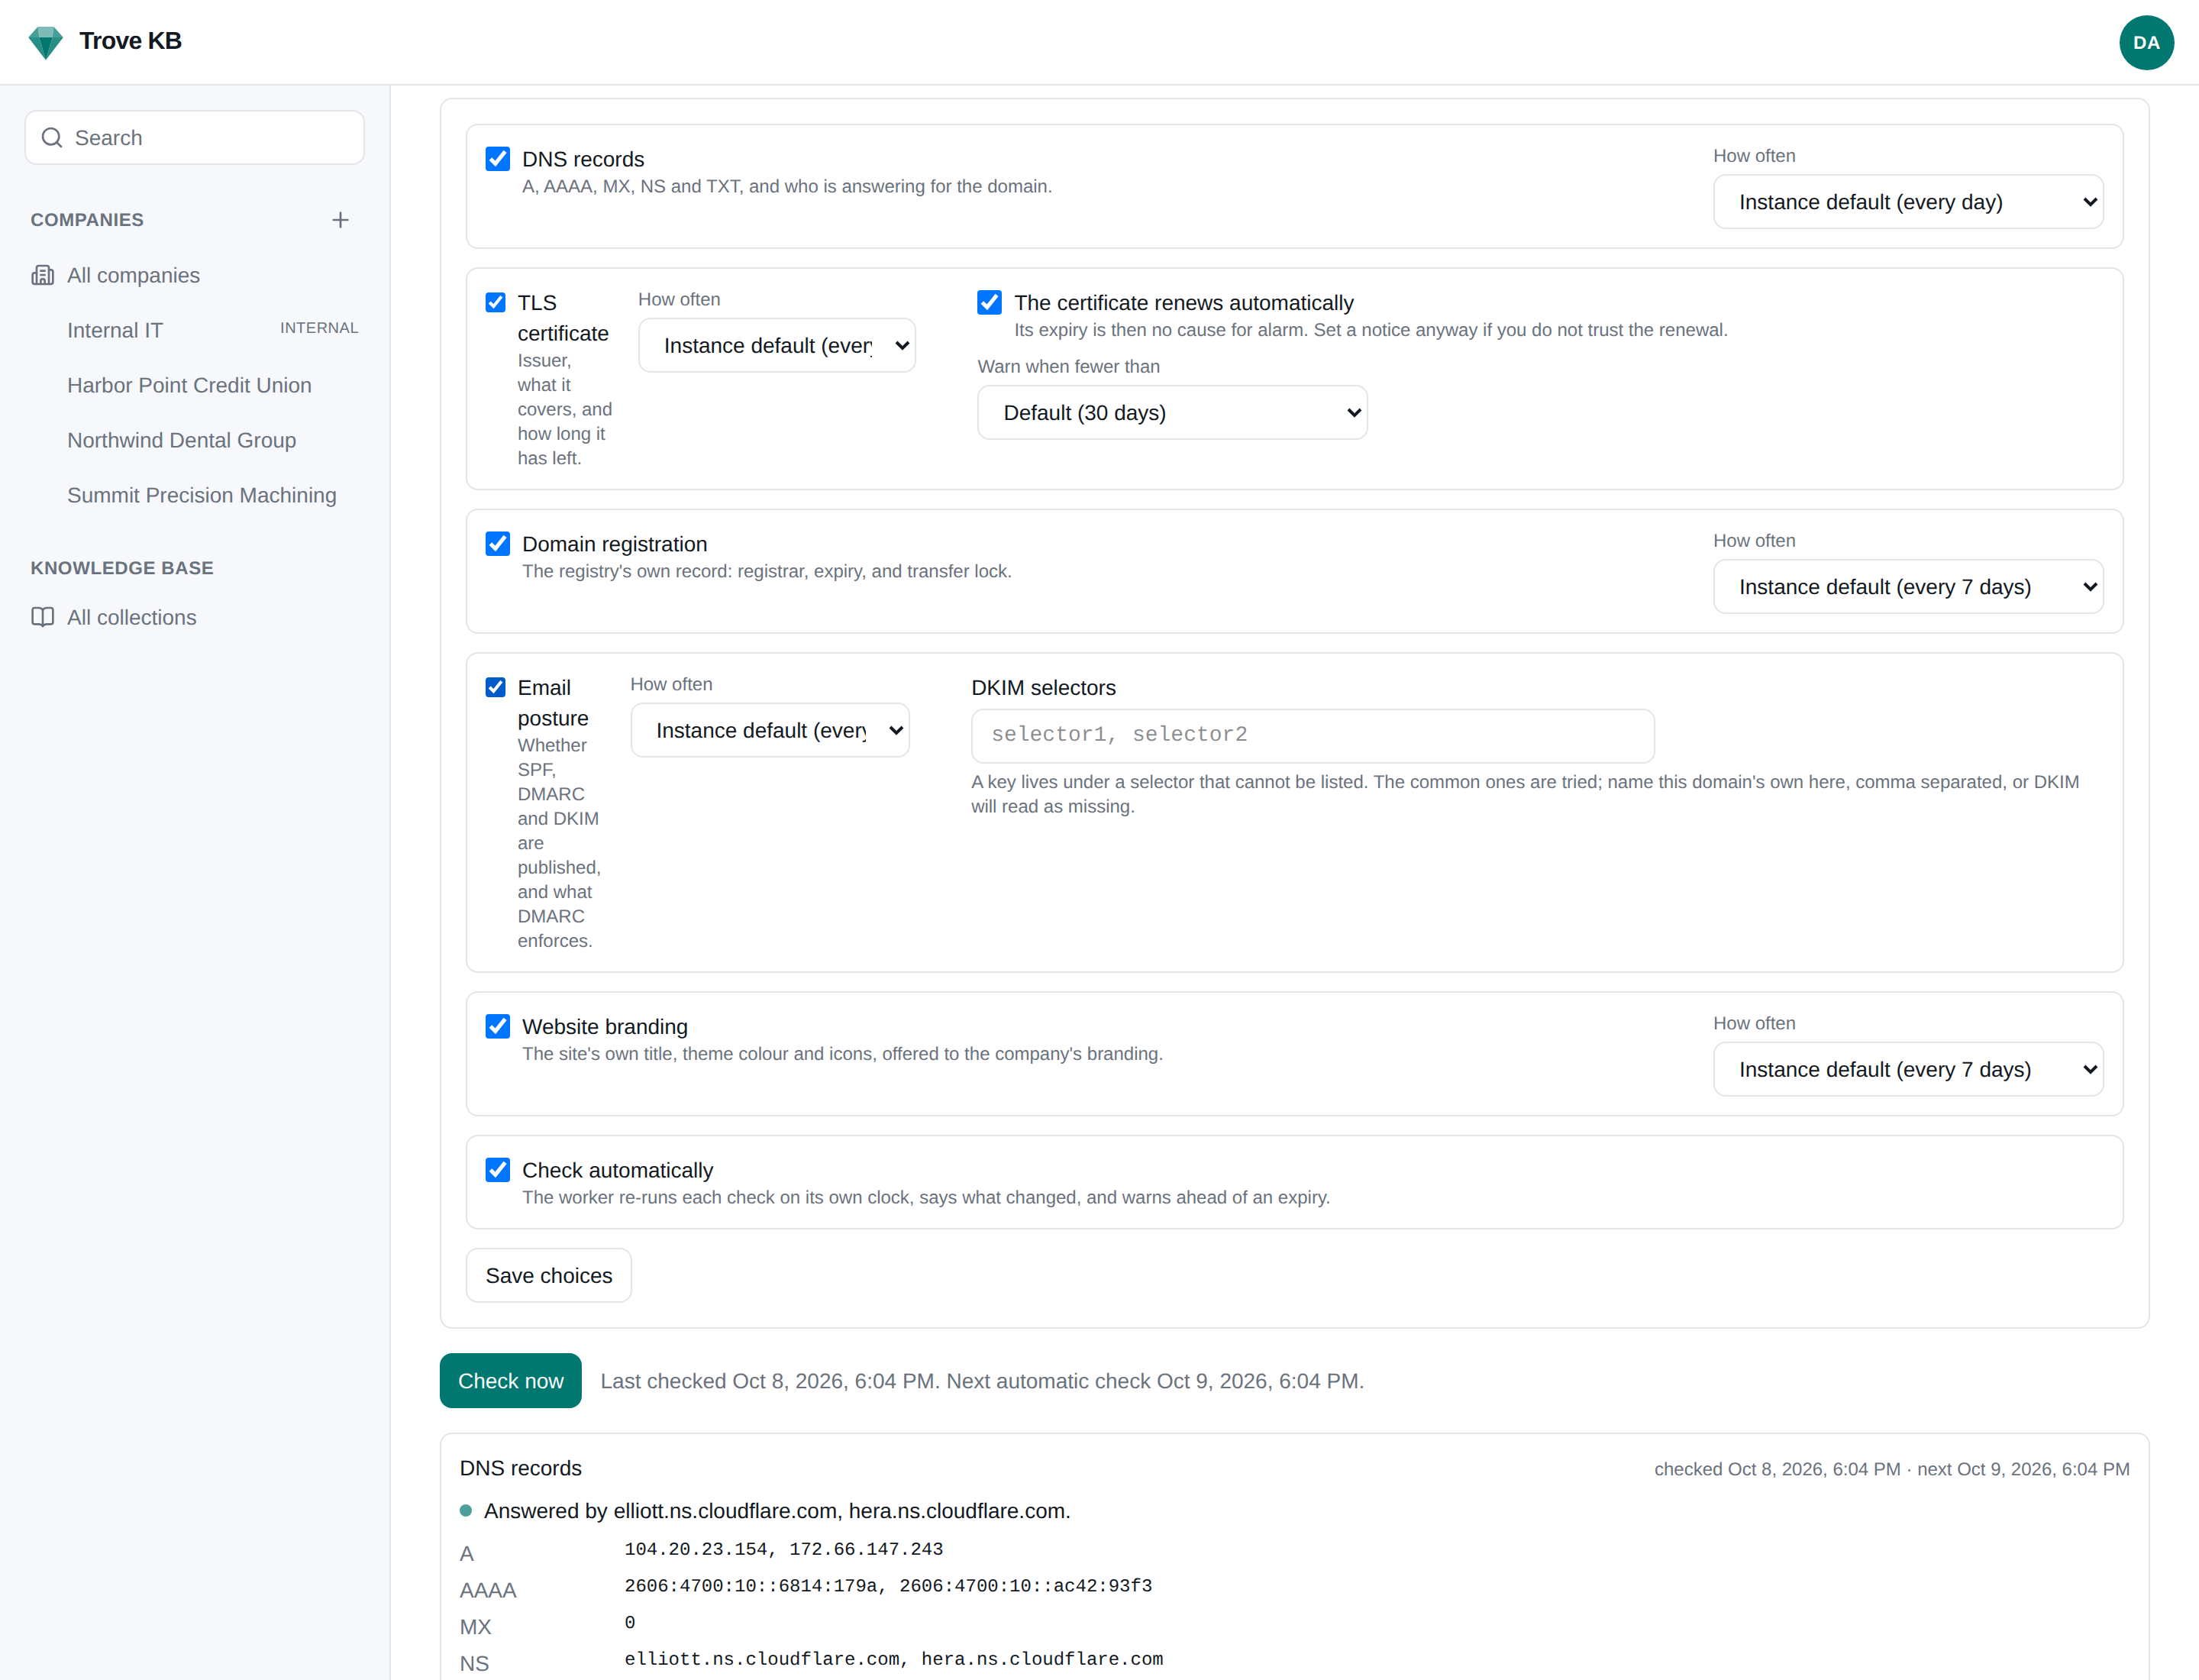2199x1680 pixels.
Task: Toggle the Email posture checkbox
Action: (496, 687)
